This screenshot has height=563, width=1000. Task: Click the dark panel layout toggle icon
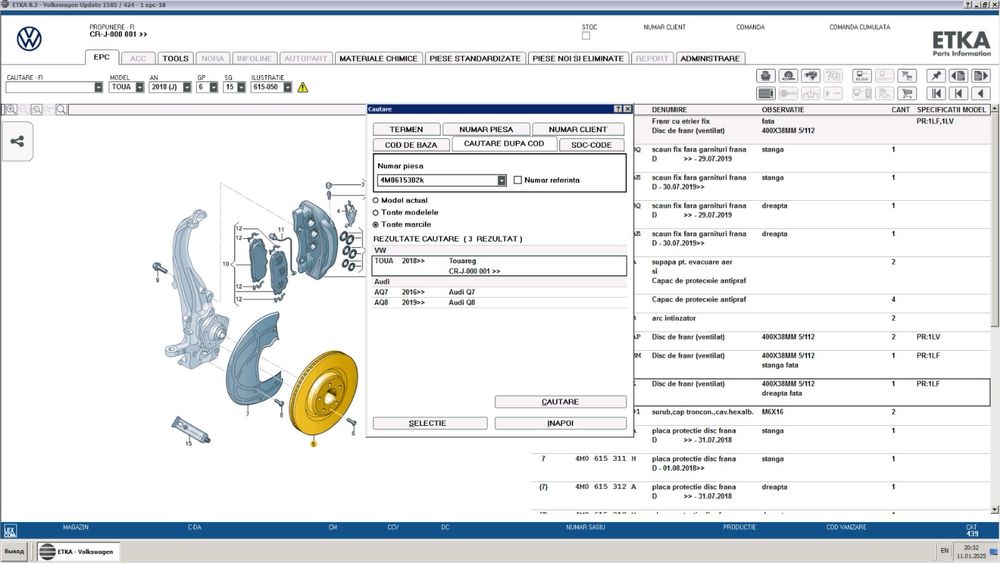click(765, 93)
